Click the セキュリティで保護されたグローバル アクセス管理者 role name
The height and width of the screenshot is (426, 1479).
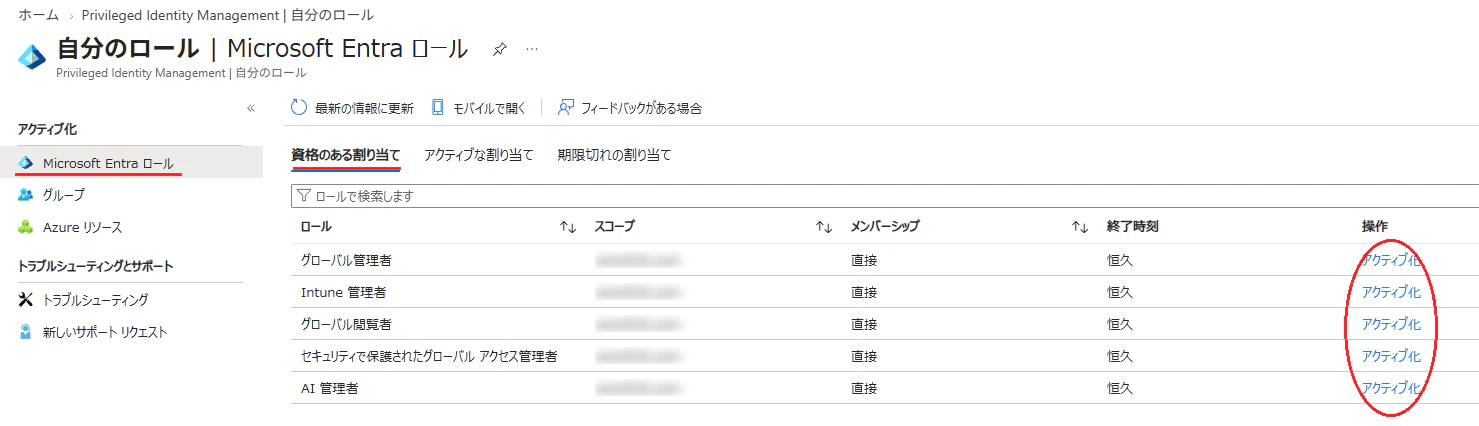point(429,356)
